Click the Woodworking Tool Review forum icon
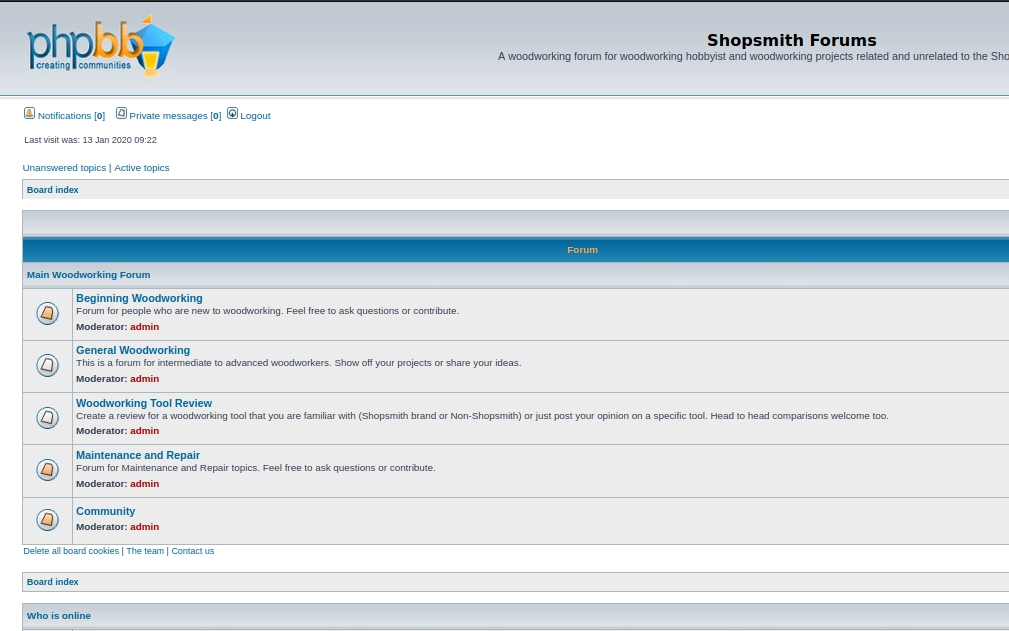 pyautogui.click(x=47, y=417)
